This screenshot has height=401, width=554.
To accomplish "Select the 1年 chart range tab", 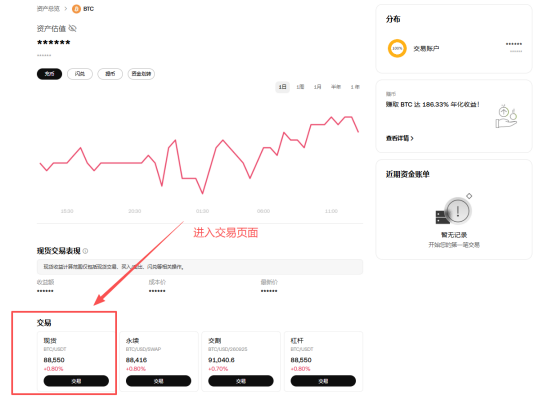I will [355, 87].
